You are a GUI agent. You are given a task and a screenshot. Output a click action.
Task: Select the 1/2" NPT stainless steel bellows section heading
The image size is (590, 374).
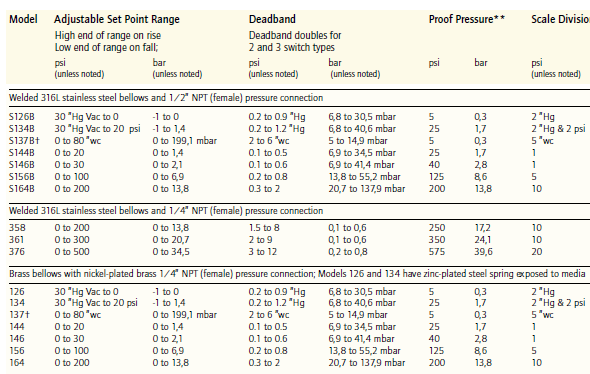coord(166,98)
